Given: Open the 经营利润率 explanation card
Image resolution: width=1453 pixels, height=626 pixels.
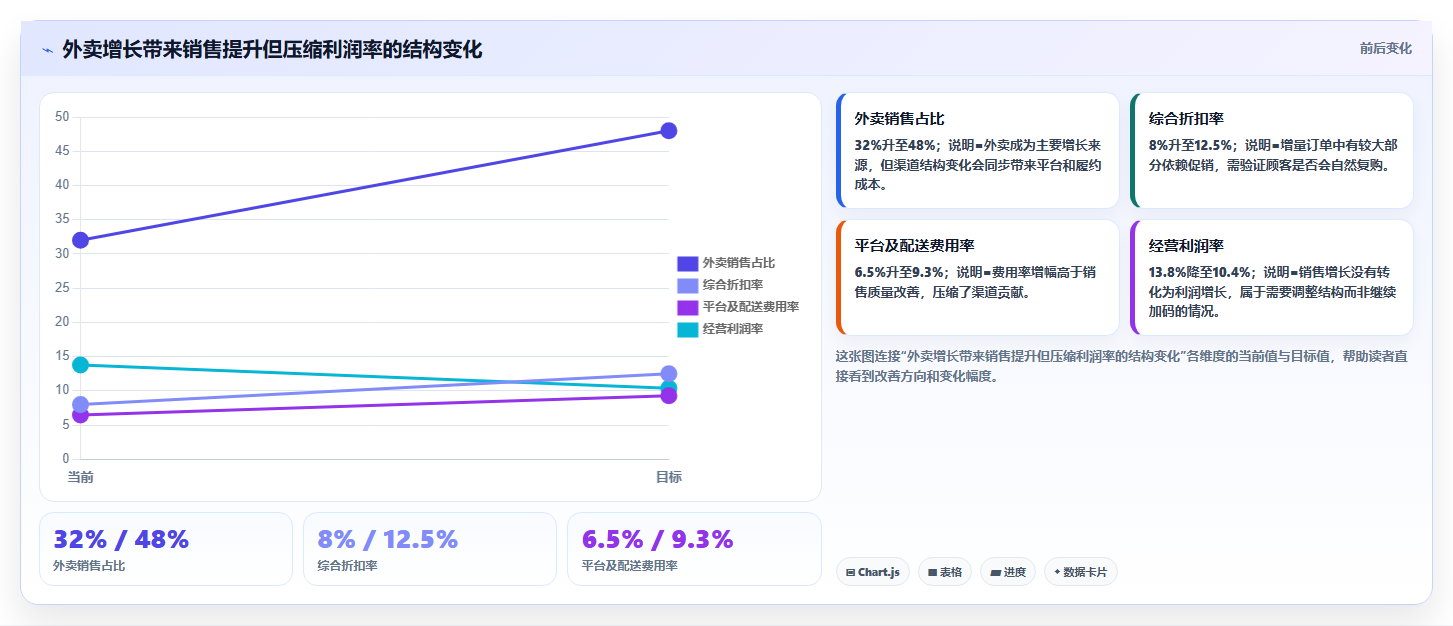Looking at the screenshot, I should click(x=1271, y=277).
